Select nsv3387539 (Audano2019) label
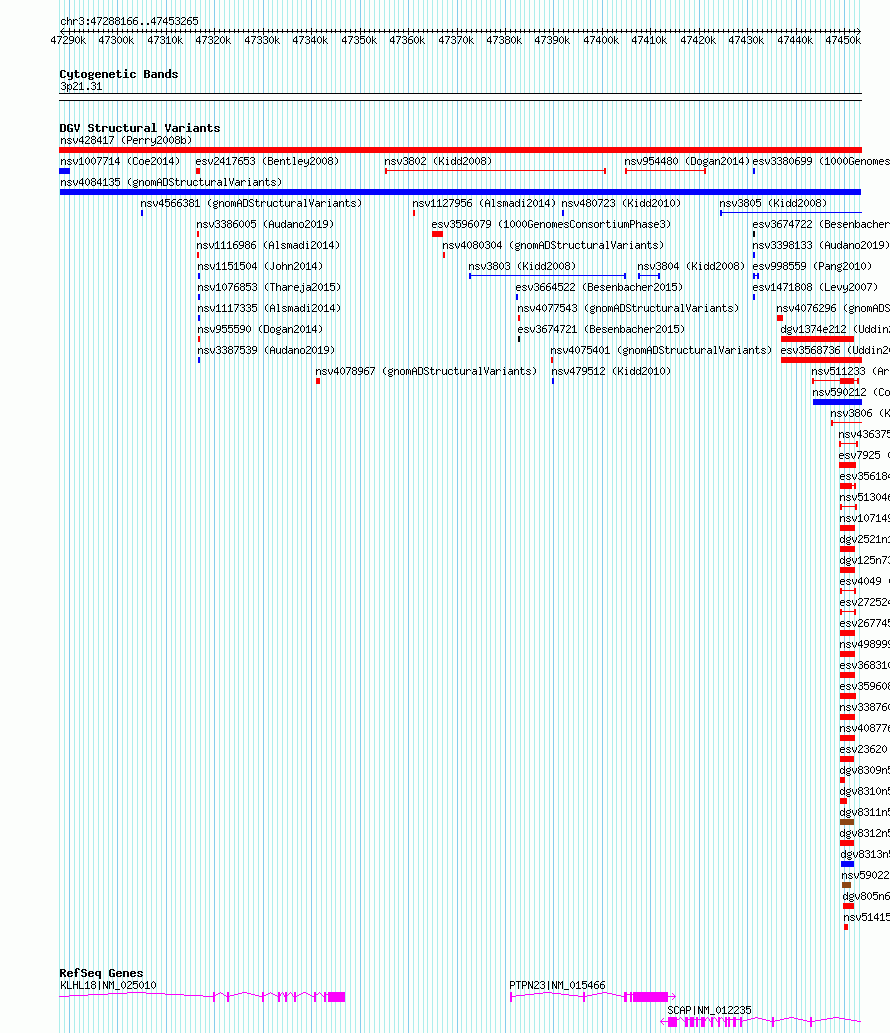This screenshot has width=890, height=1033. click(x=266, y=351)
